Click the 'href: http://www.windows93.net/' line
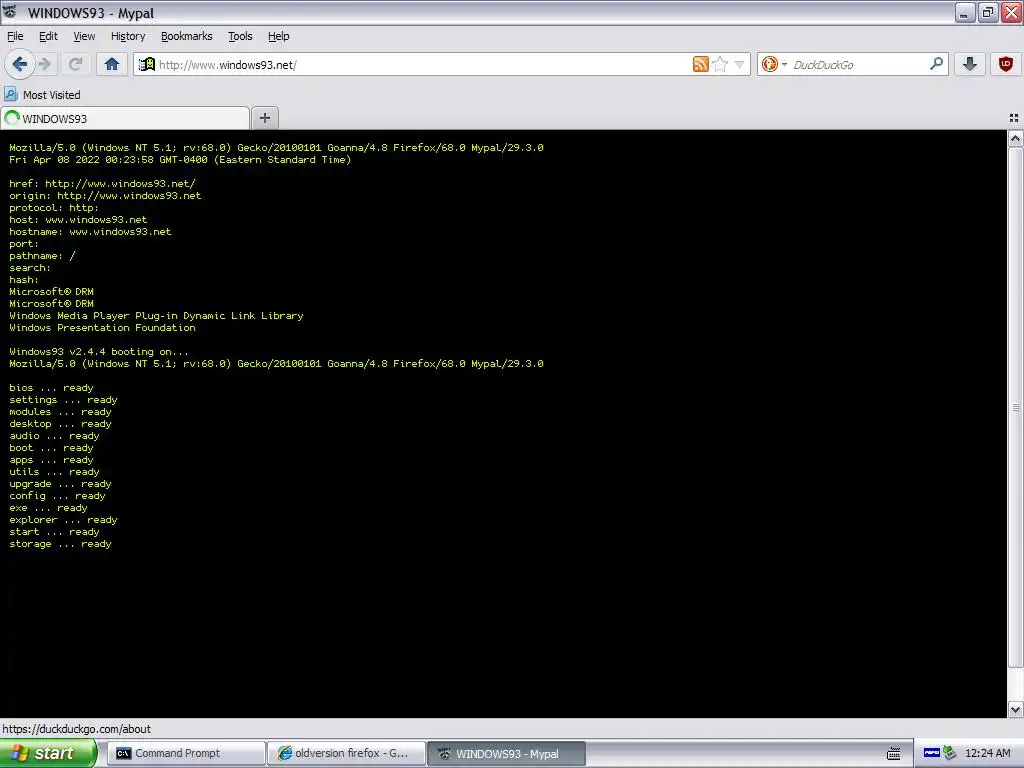Screen dimensions: 1024x768 (102, 184)
